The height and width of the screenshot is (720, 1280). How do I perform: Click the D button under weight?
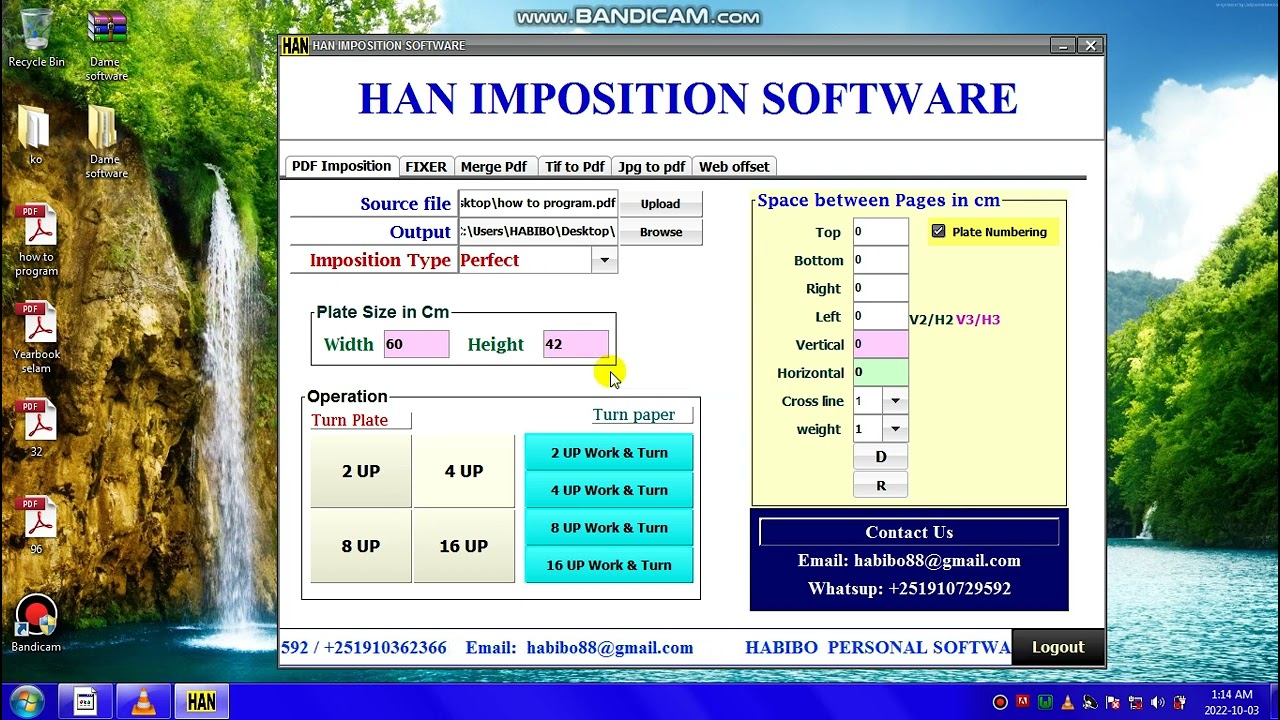881,457
